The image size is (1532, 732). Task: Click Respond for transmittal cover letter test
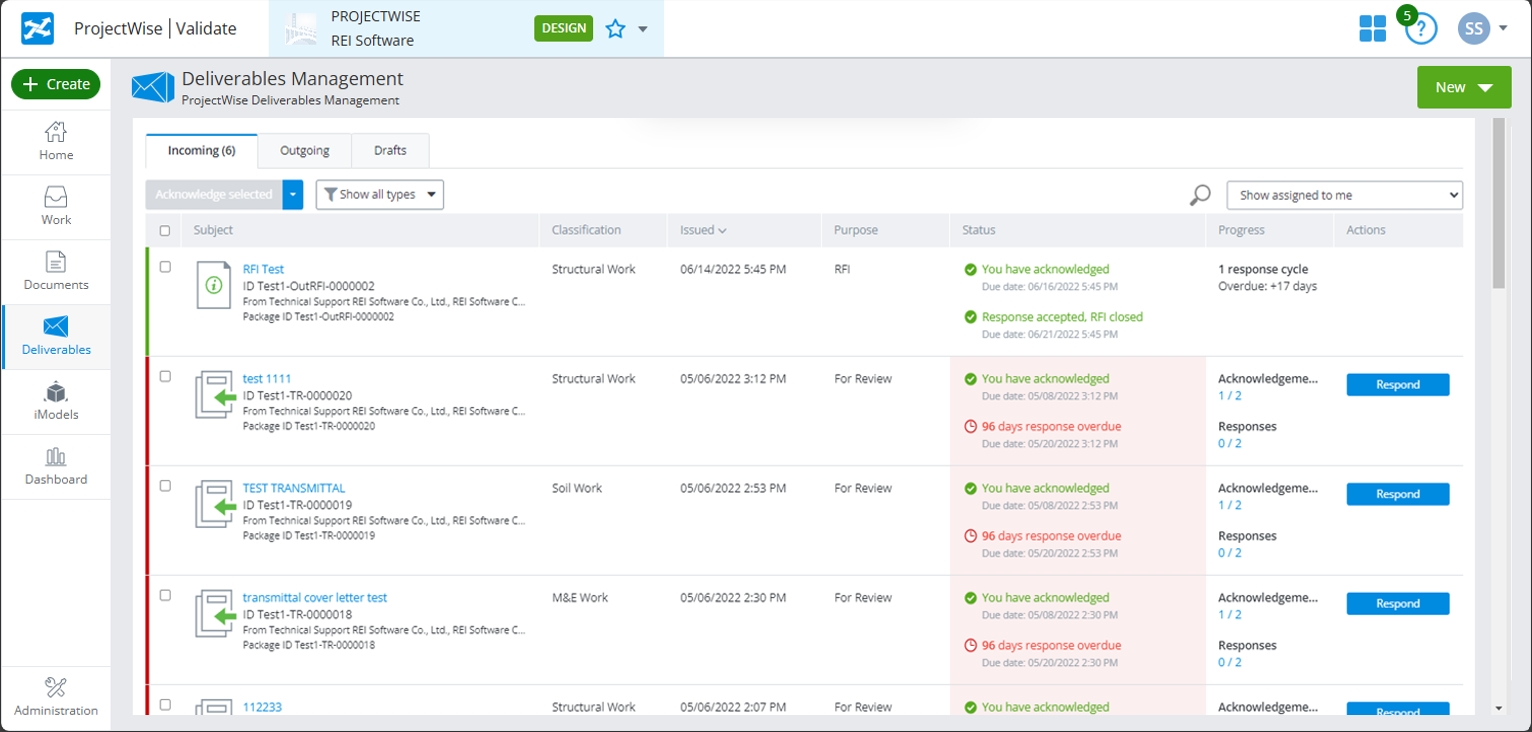point(1398,604)
